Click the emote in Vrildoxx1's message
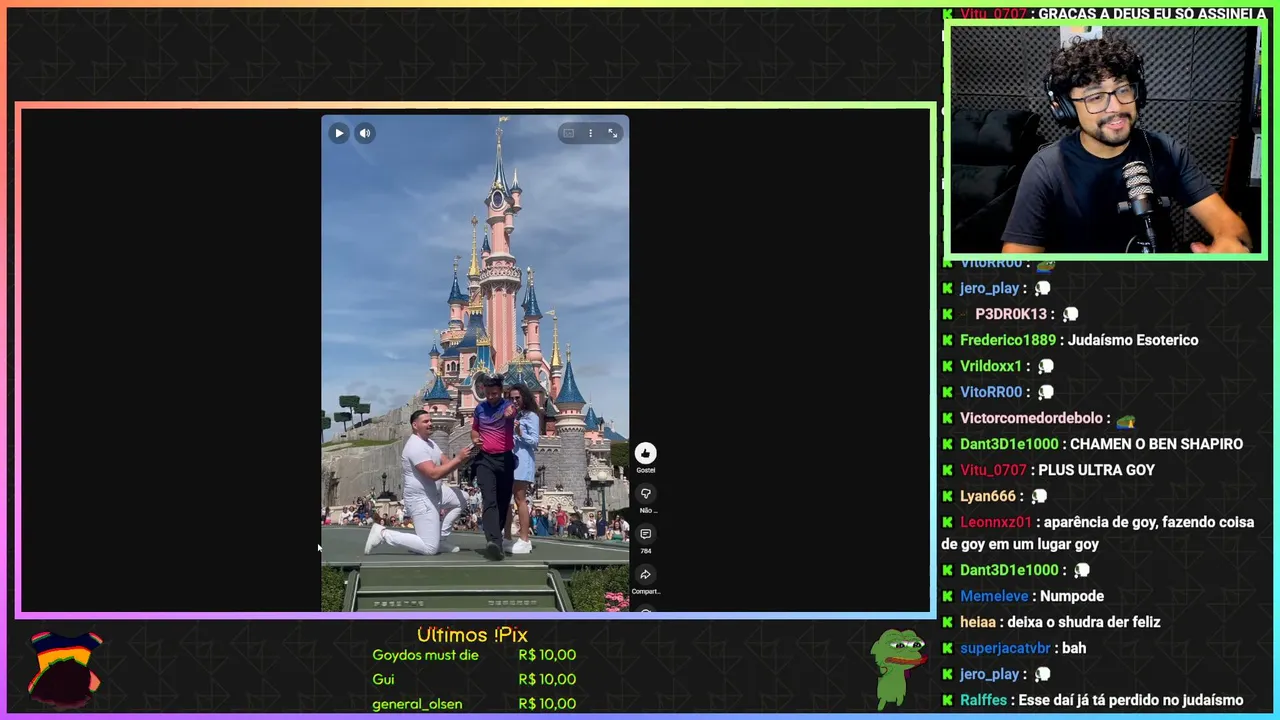 (1046, 366)
